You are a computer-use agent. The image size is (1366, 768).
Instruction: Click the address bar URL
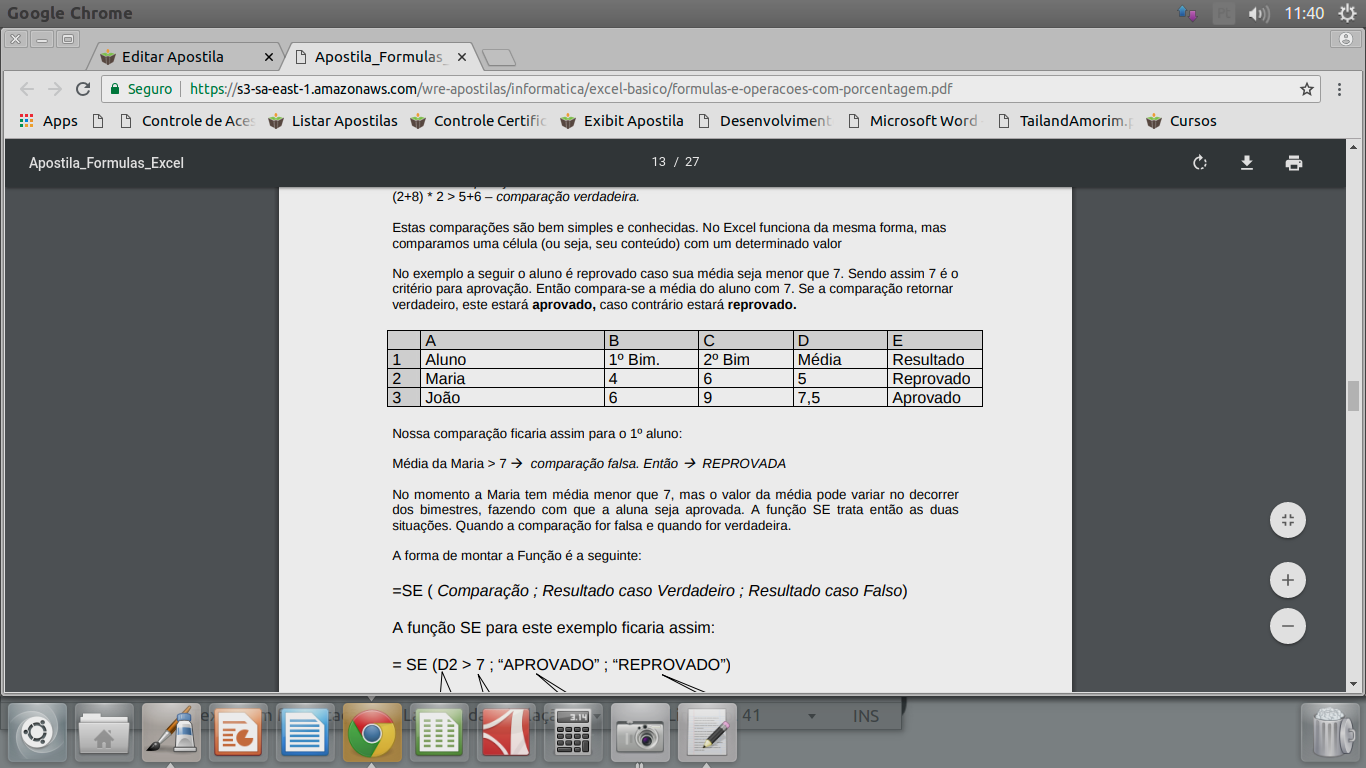[570, 89]
